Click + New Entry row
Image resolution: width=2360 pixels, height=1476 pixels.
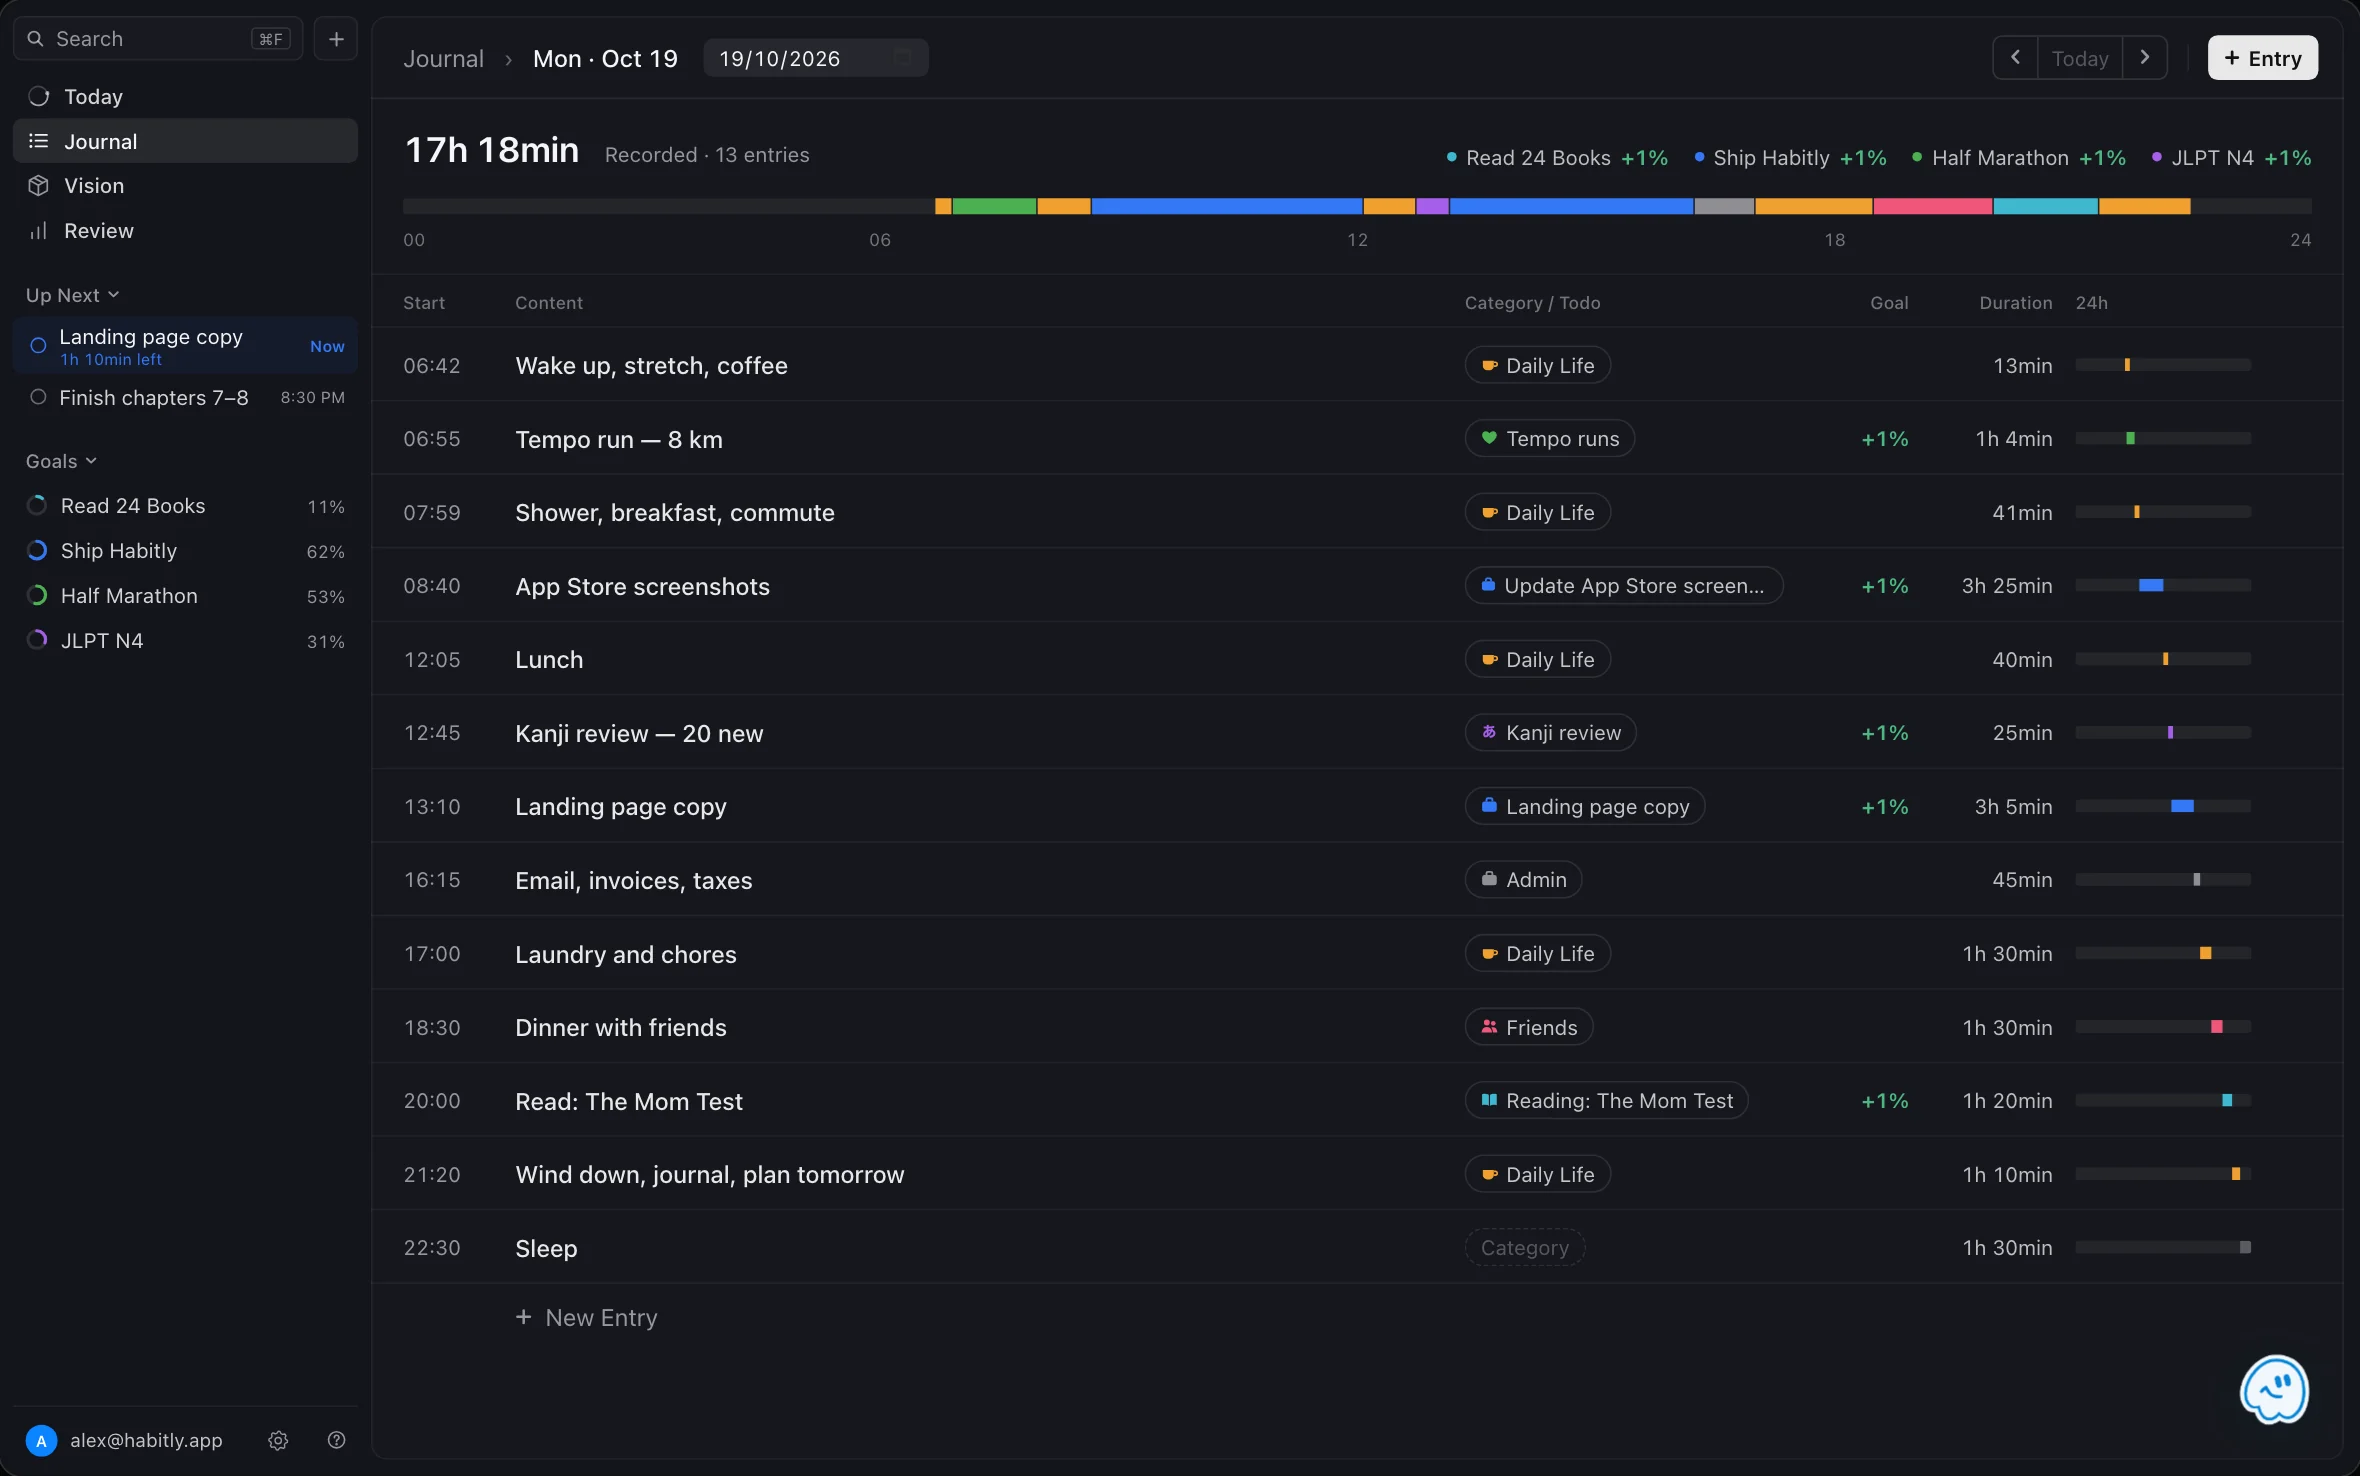586,1318
